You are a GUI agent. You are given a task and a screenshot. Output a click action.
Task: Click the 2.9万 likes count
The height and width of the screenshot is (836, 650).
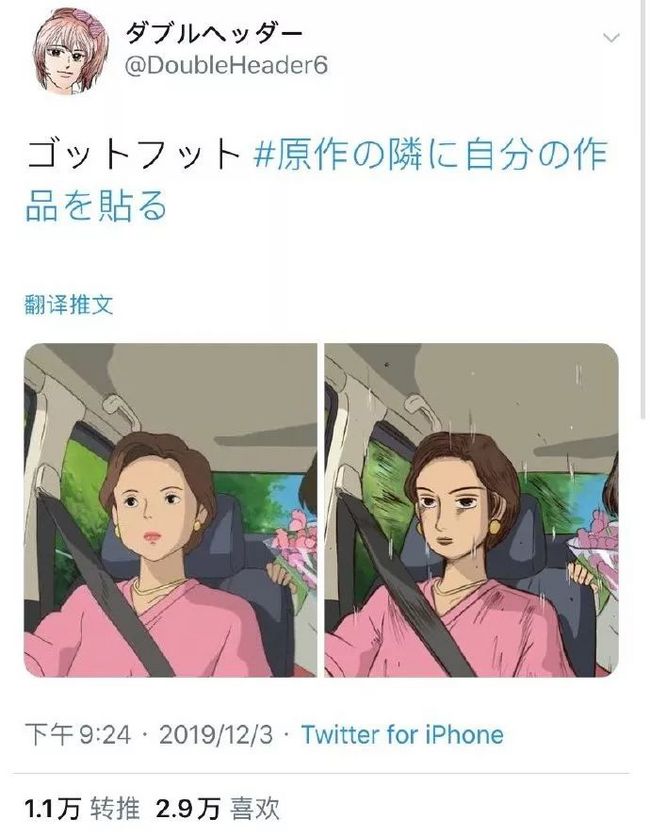point(188,809)
